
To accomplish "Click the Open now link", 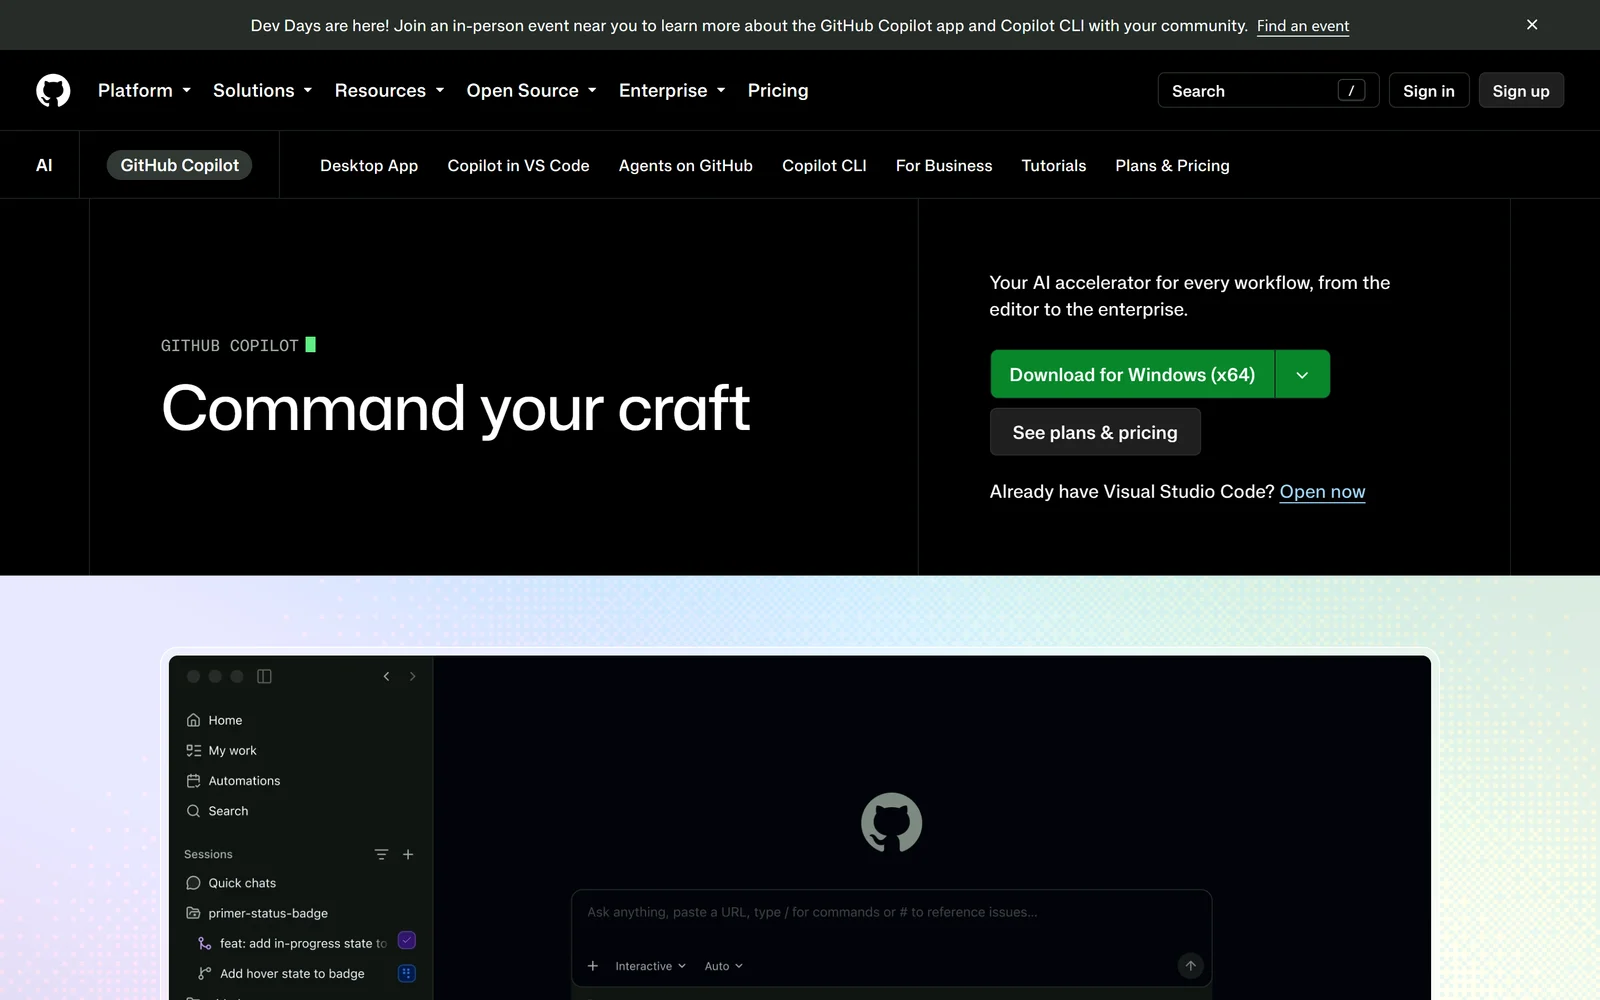I will click(x=1322, y=492).
